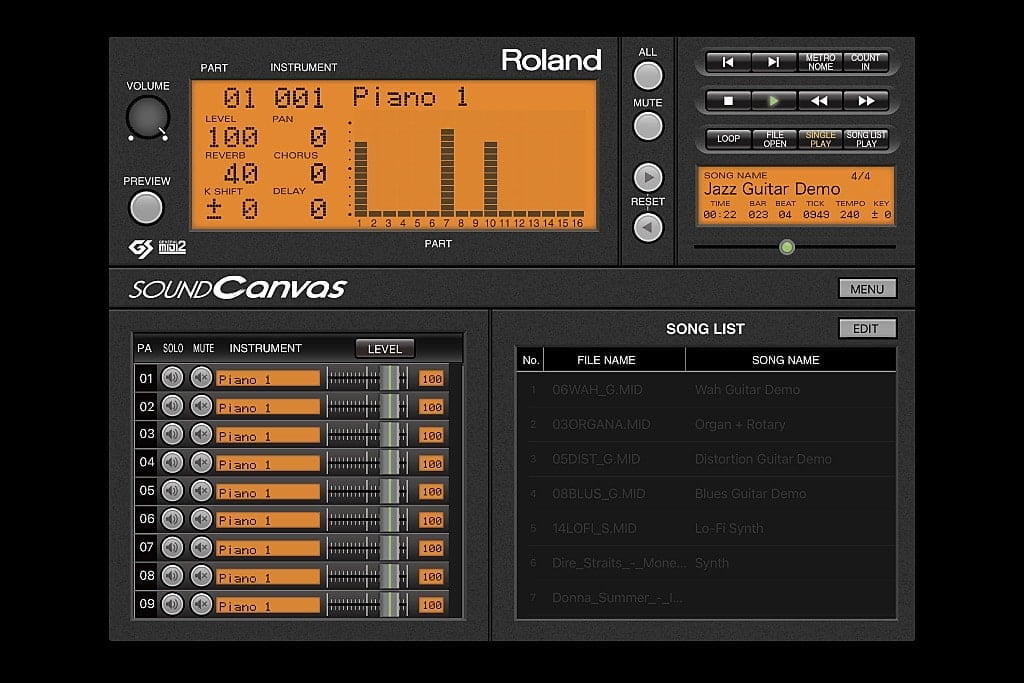Click the fast-forward button

[866, 101]
